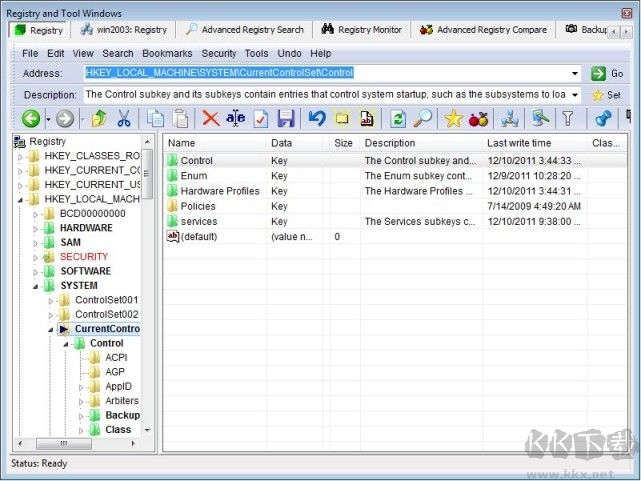Viewport: 641px width, 481px height.
Task: Click the gray Forward navigation arrow
Action: 65,119
